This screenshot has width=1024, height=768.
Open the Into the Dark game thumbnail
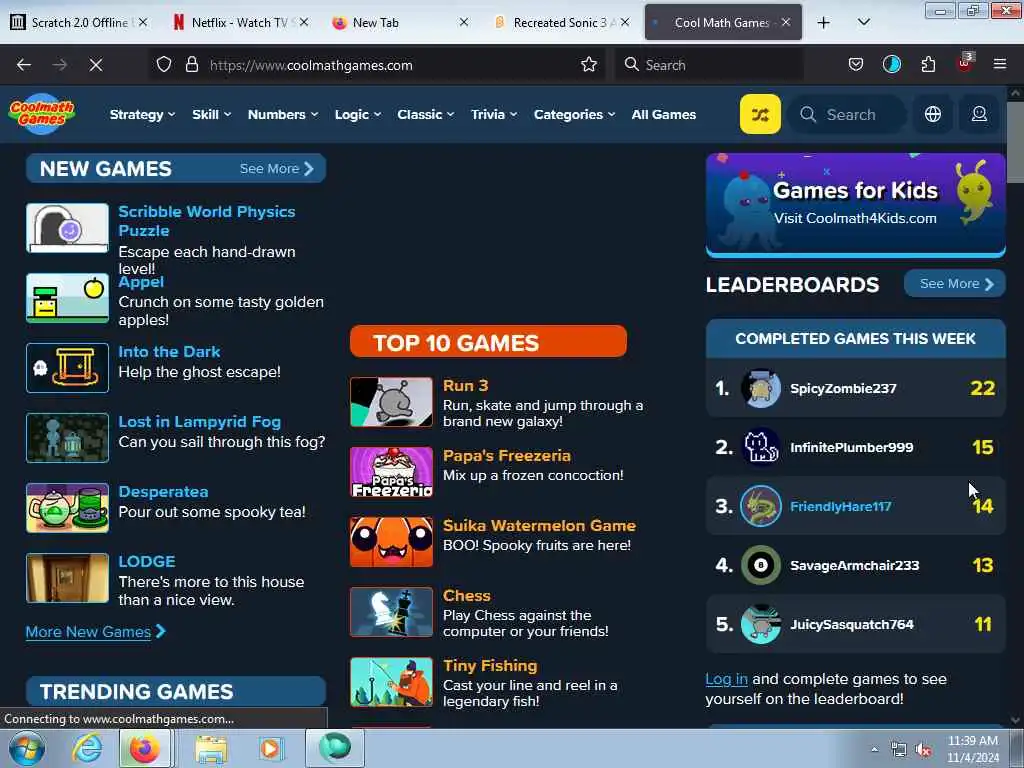67,368
